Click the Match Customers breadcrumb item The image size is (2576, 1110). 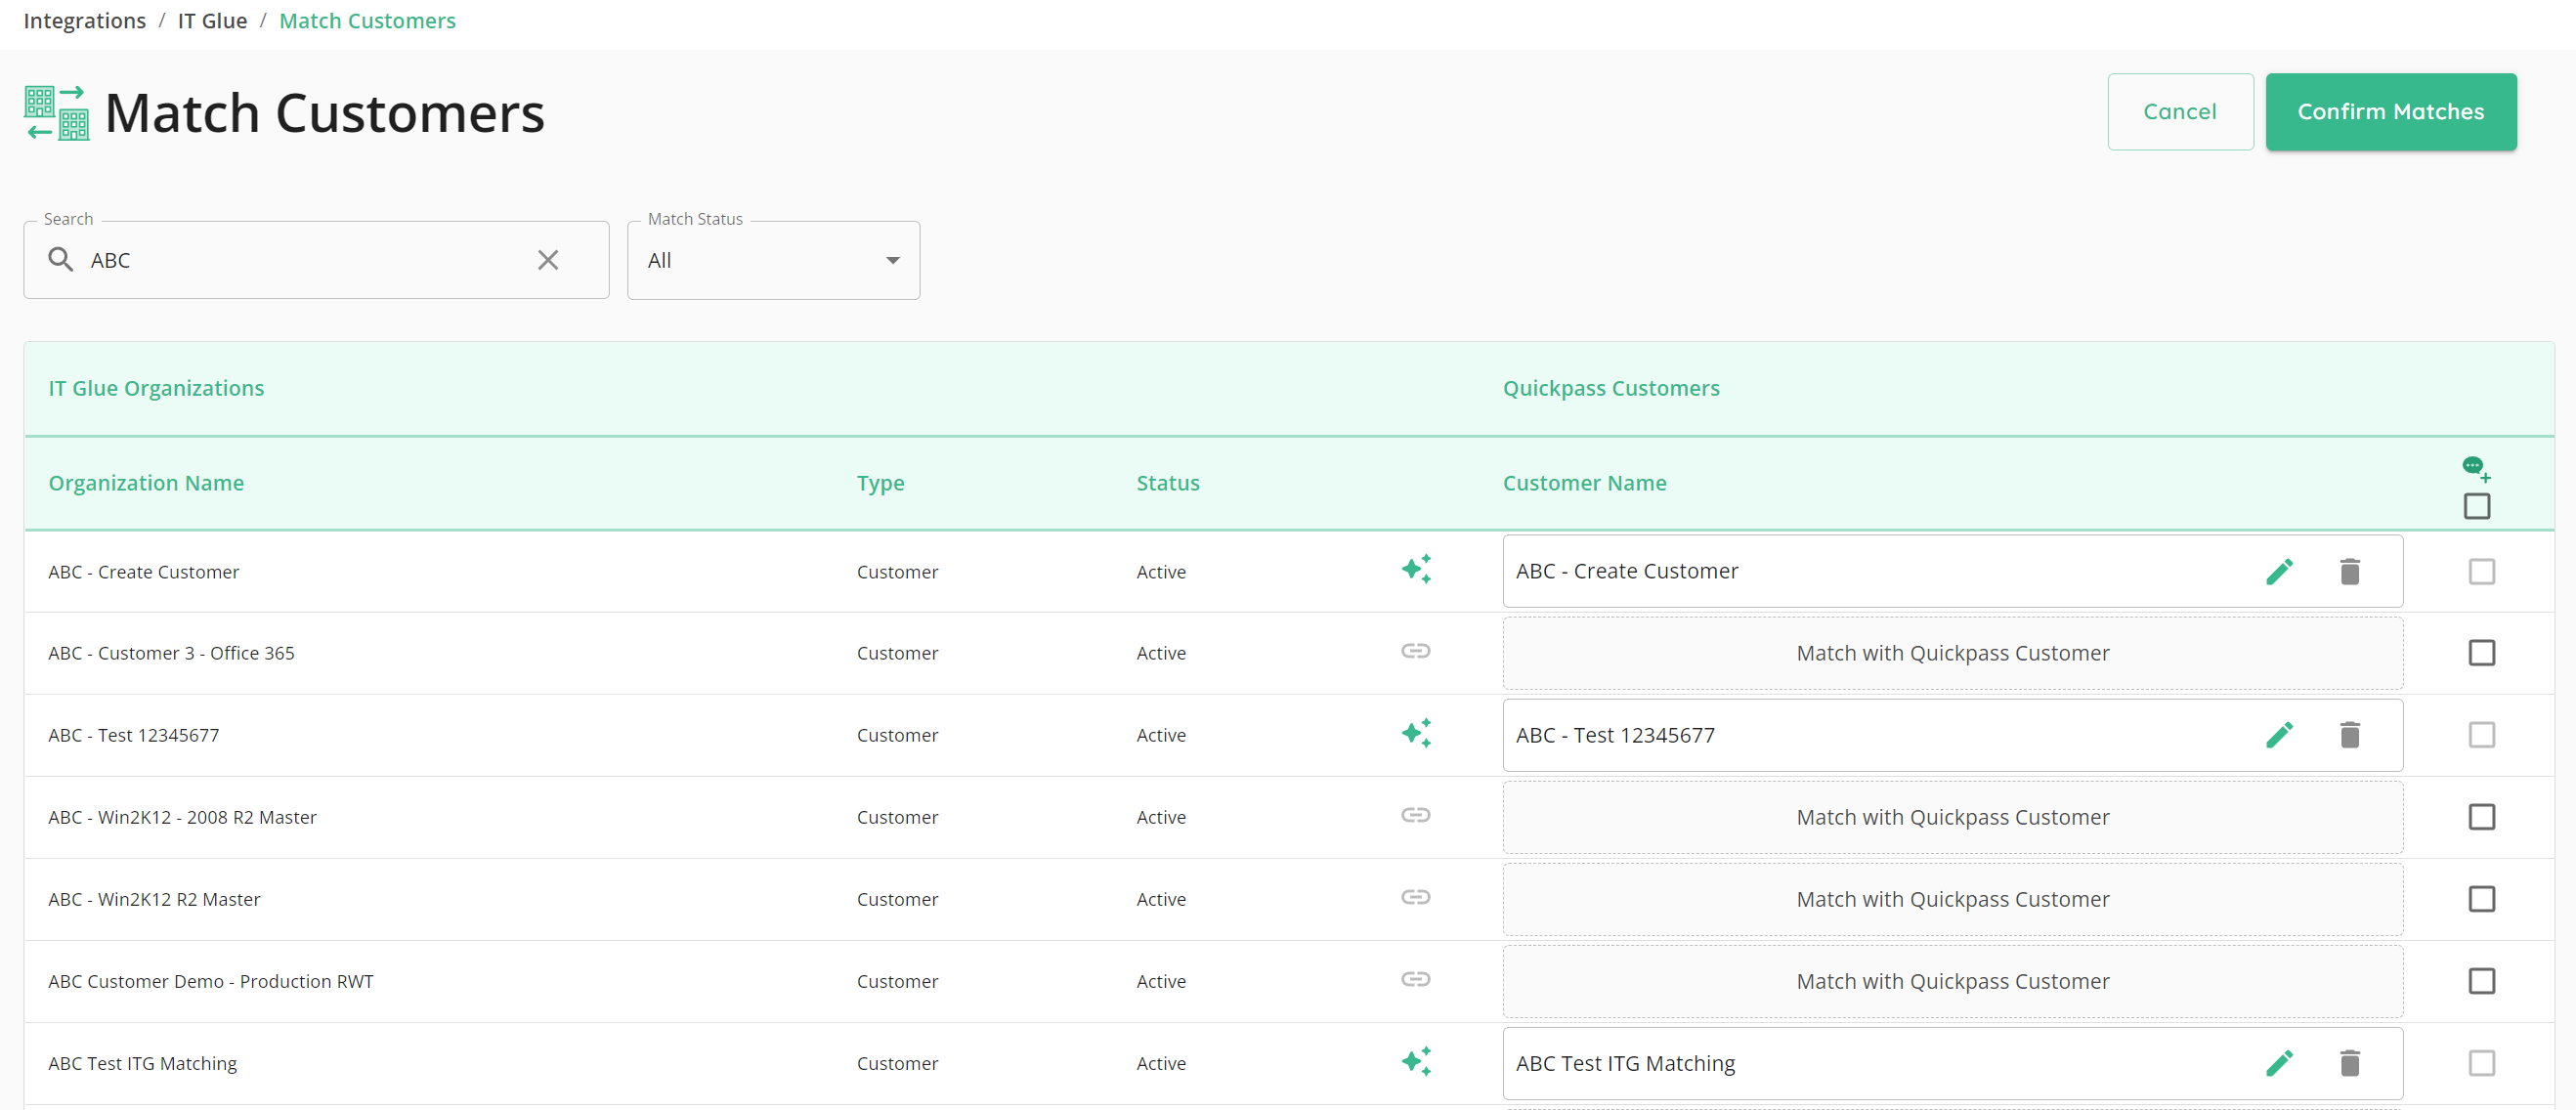pos(367,21)
